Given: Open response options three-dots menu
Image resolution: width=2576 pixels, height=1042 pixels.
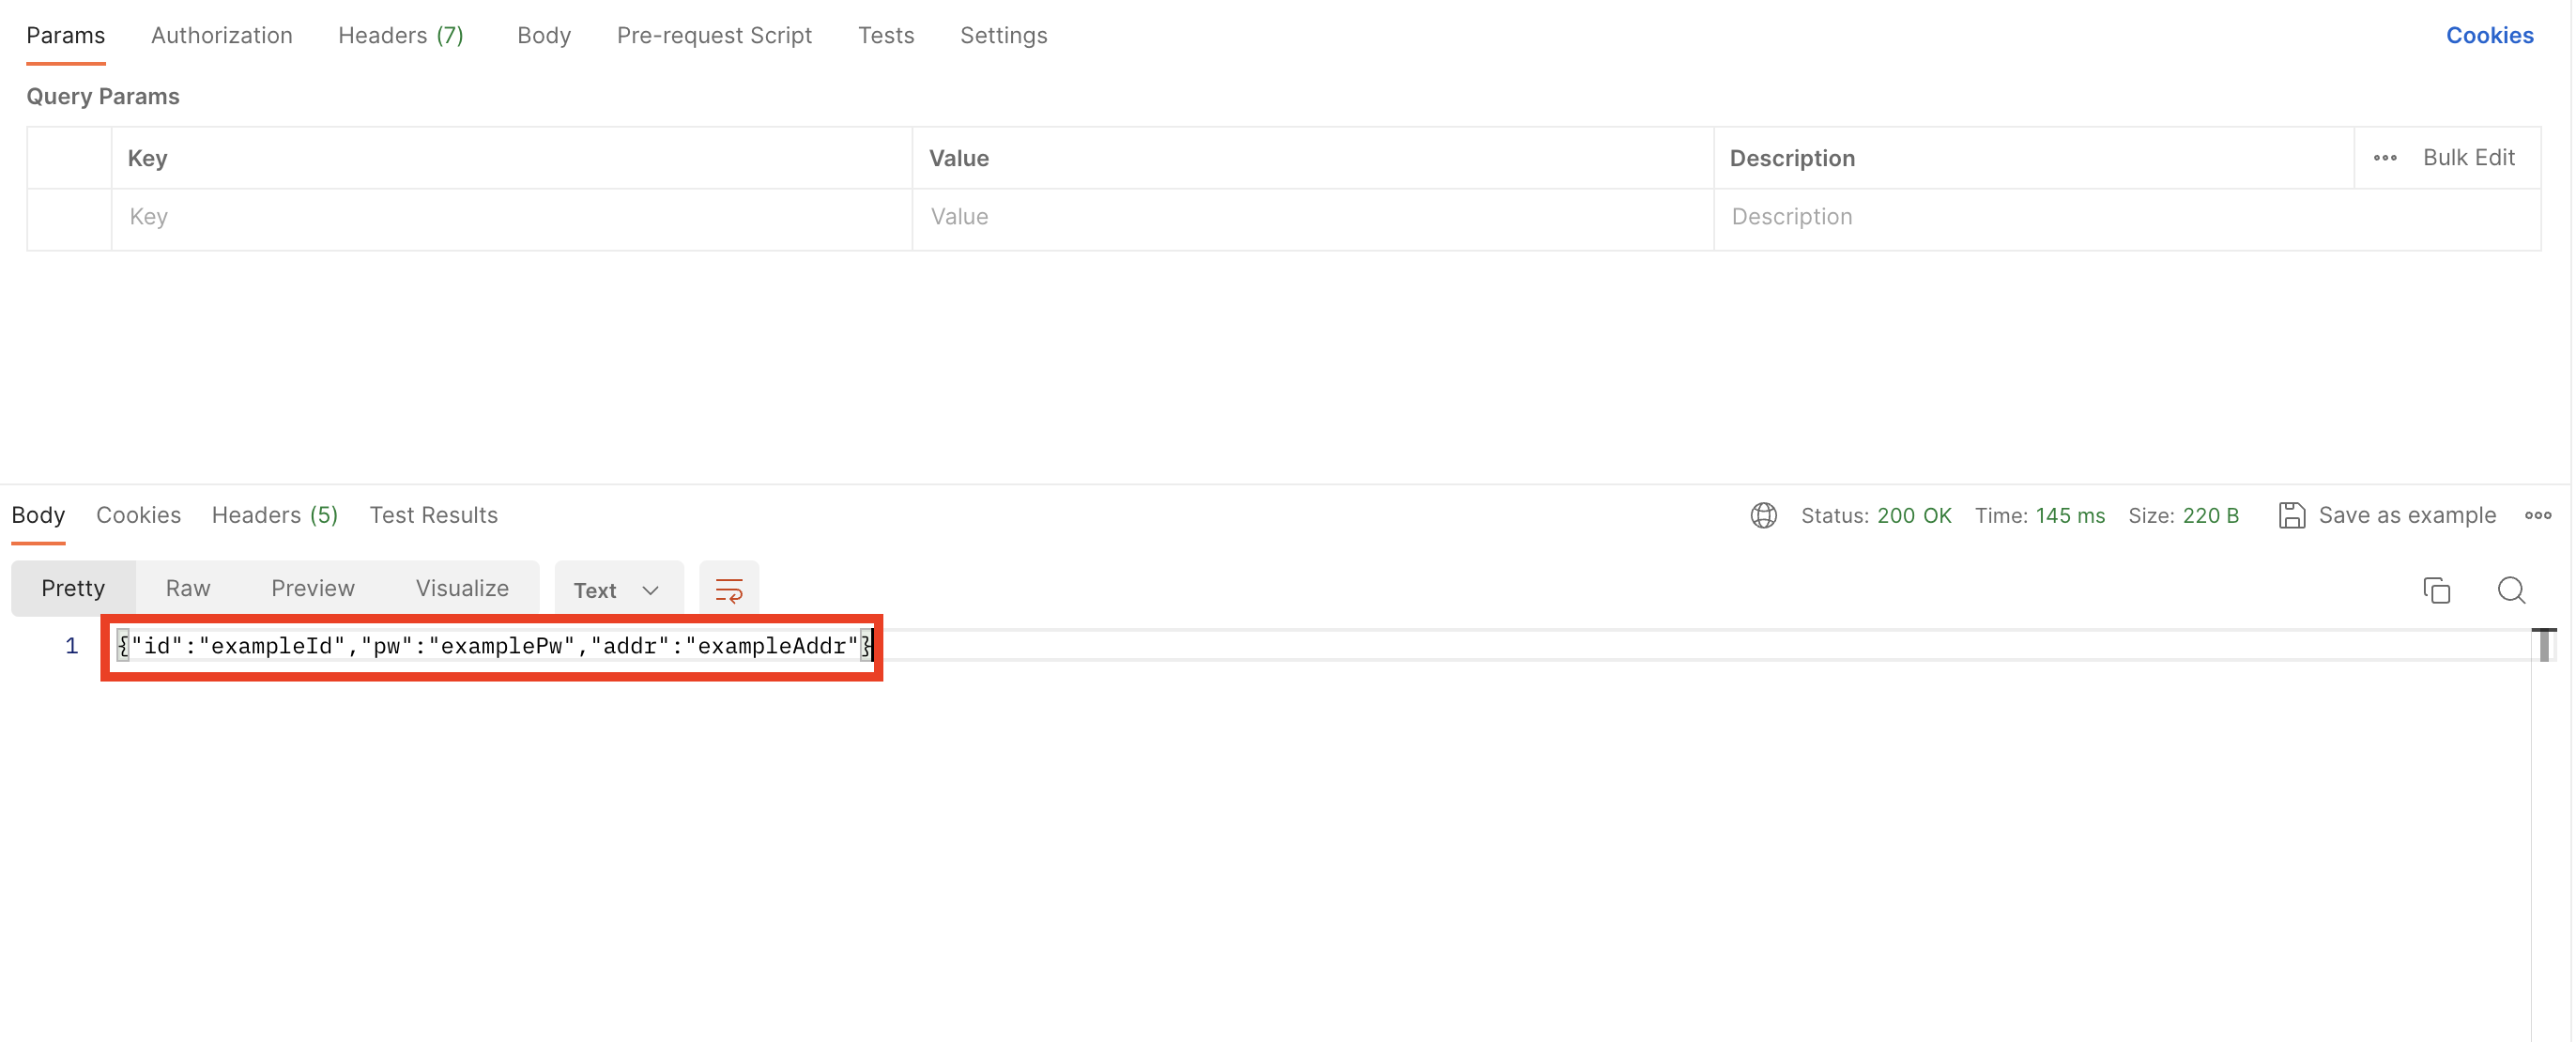Looking at the screenshot, I should 2537,515.
